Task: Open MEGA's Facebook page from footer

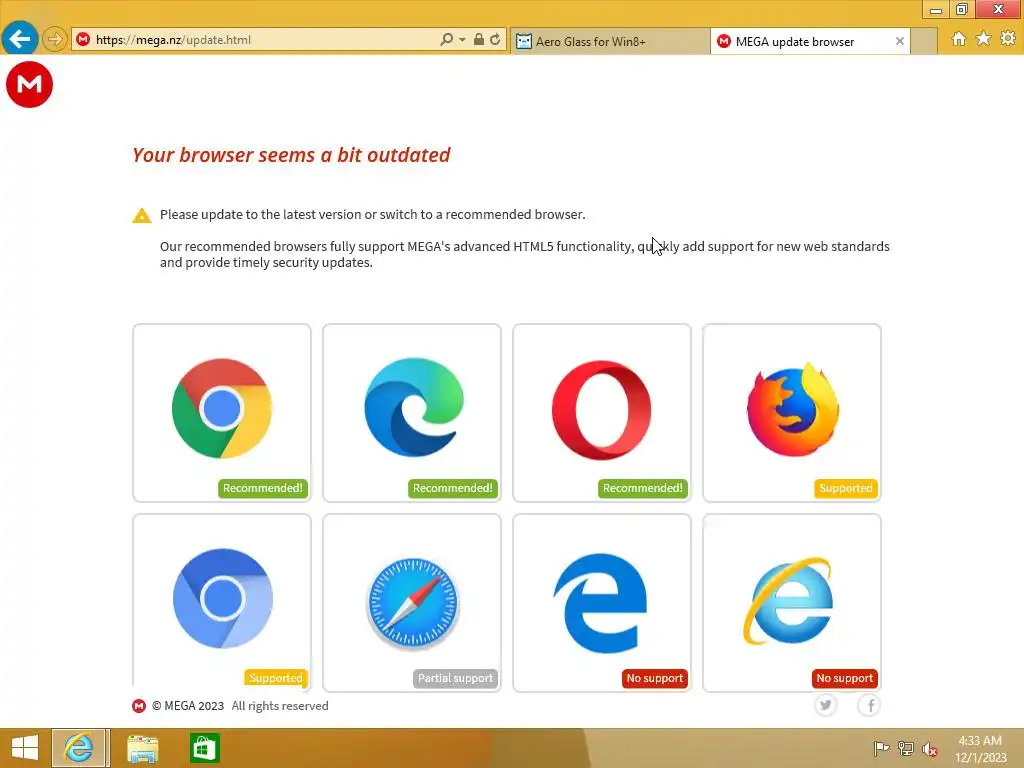Action: [x=870, y=705]
